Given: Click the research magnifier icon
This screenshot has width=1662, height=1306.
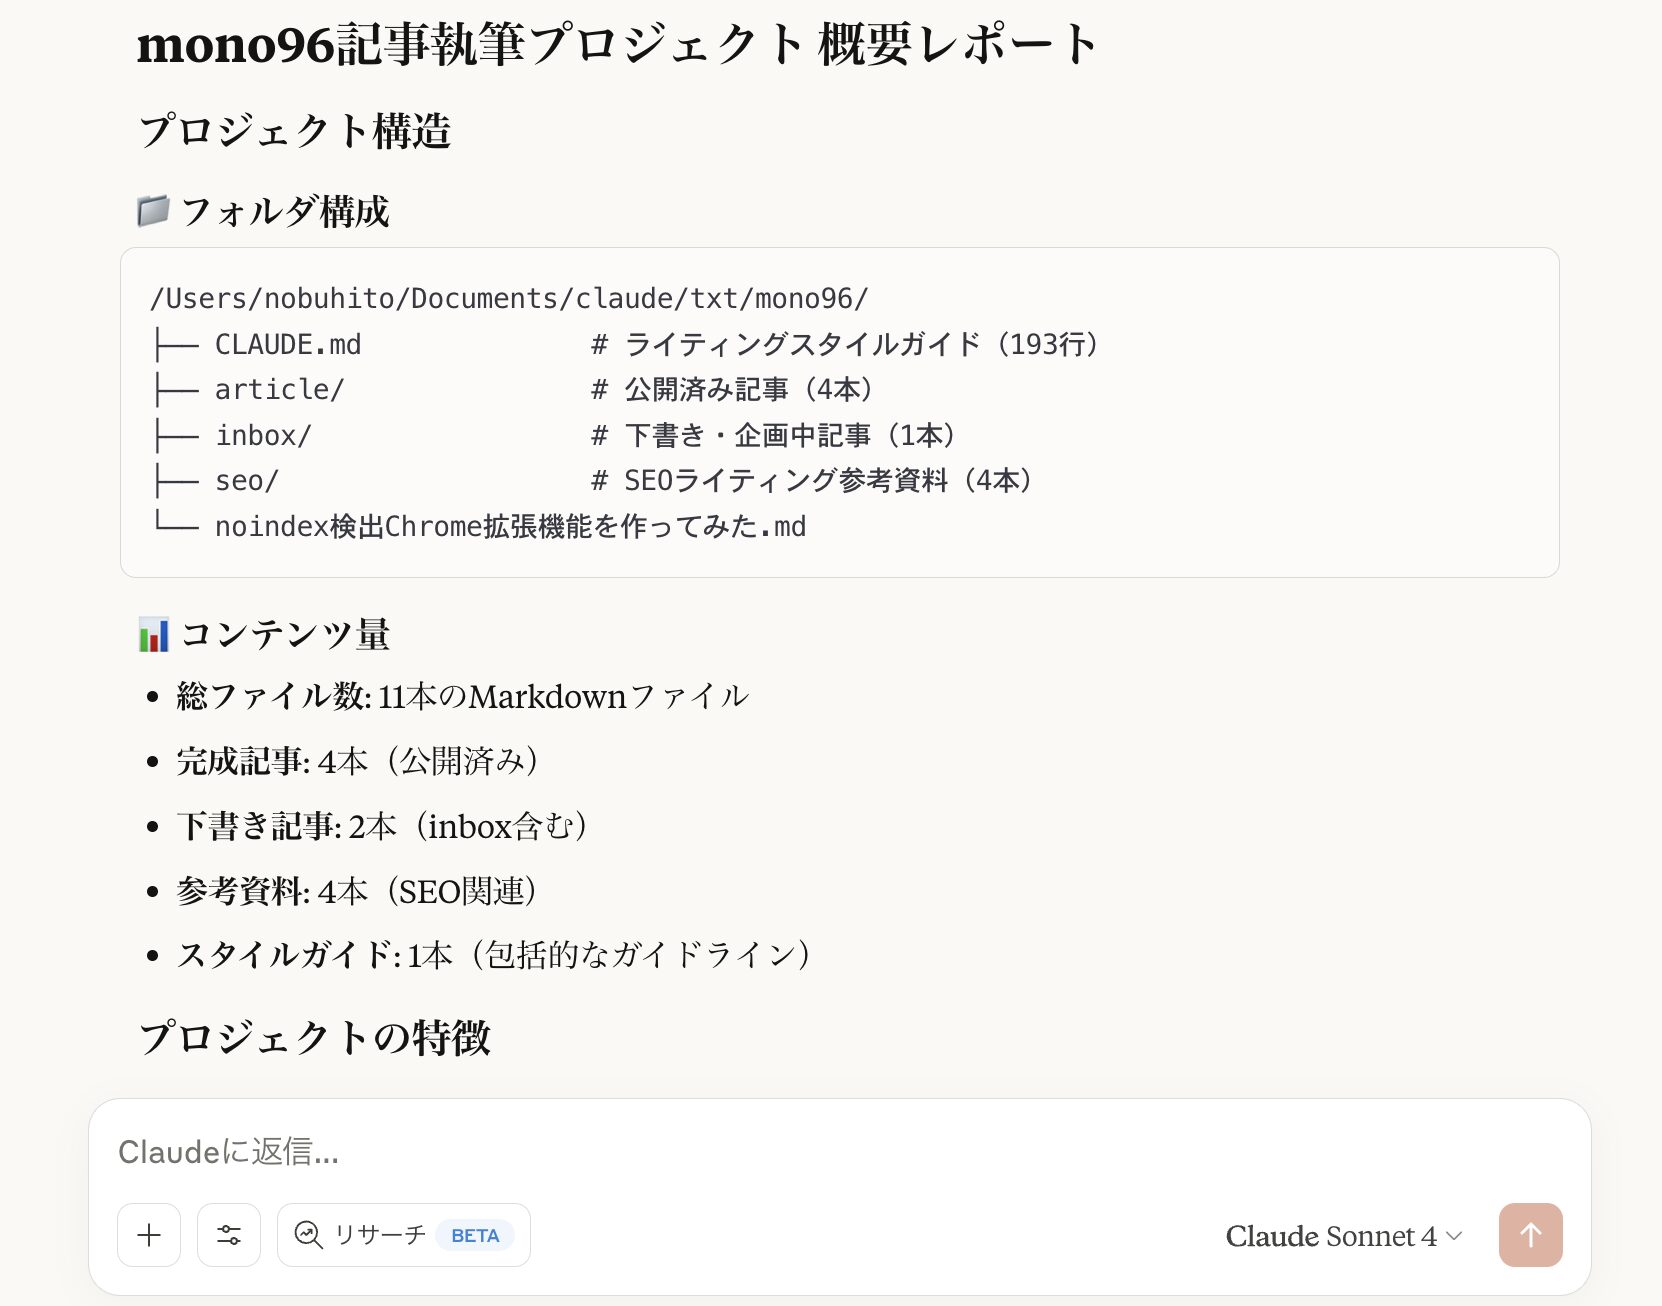Looking at the screenshot, I should (308, 1235).
